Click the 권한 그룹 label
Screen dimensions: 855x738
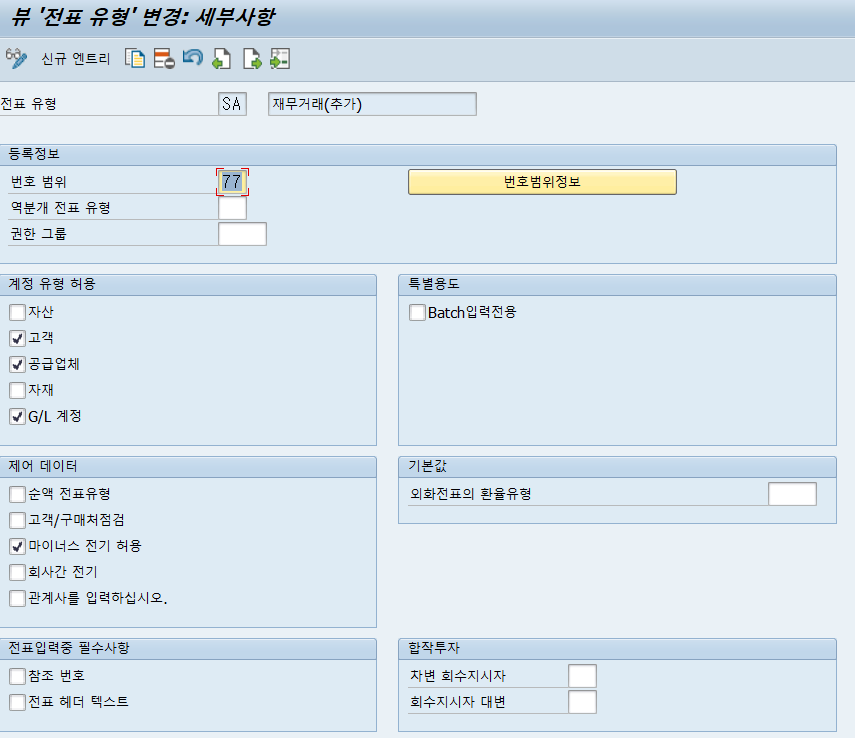(39, 234)
